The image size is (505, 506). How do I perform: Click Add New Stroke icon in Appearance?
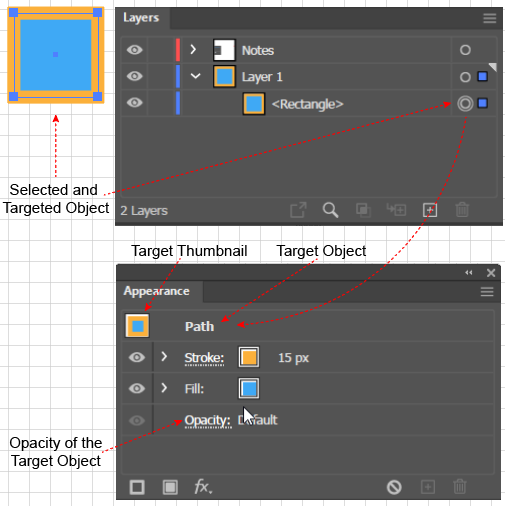click(x=137, y=487)
